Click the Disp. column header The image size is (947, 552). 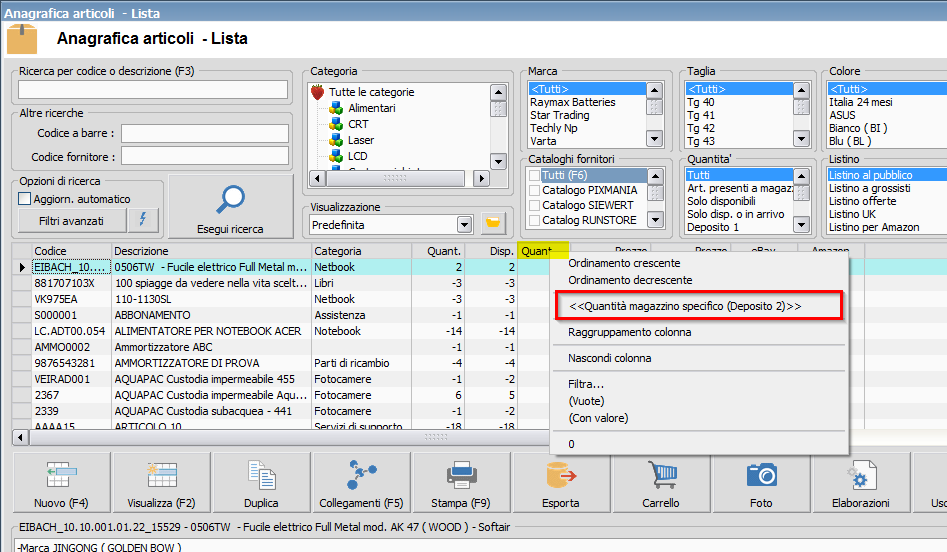click(x=491, y=251)
